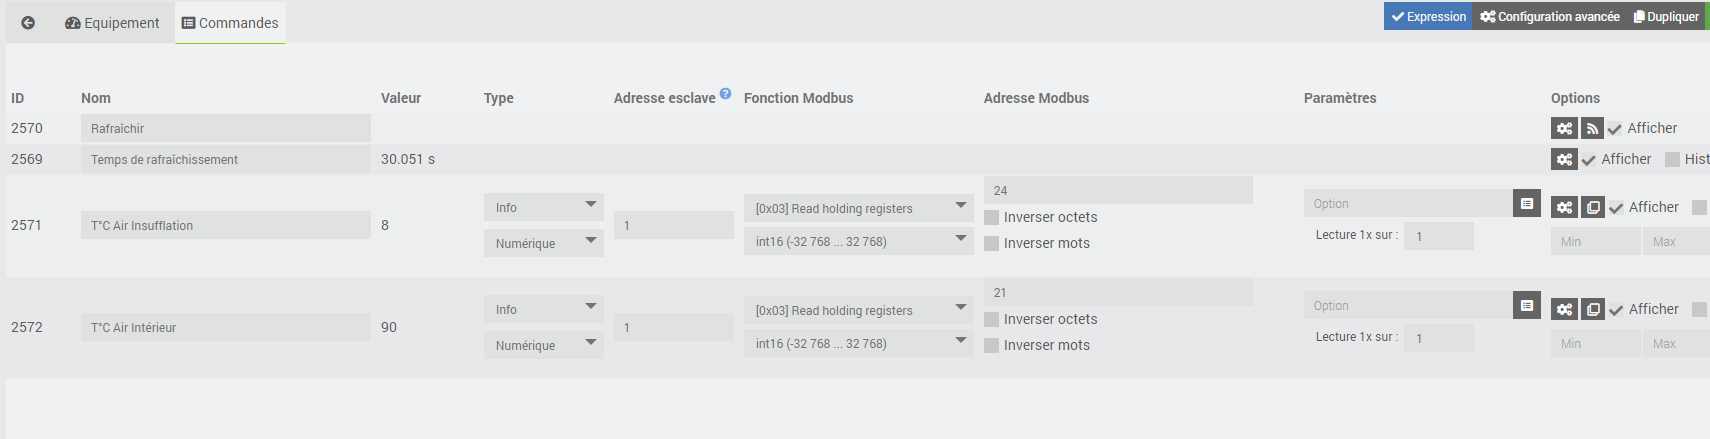Open the Info type dropdown for command 2571
This screenshot has width=1710, height=439.
click(543, 207)
